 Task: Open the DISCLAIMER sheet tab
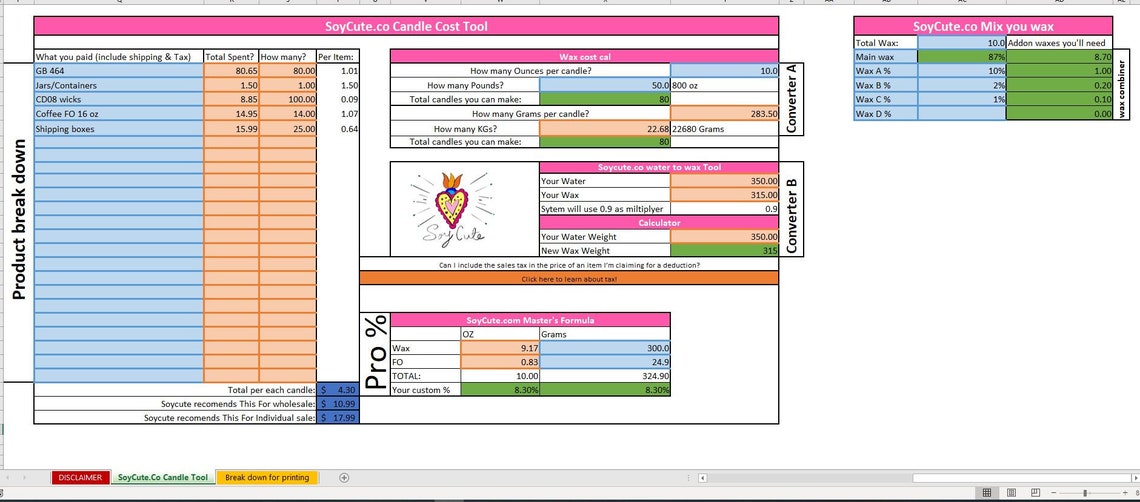click(x=80, y=477)
